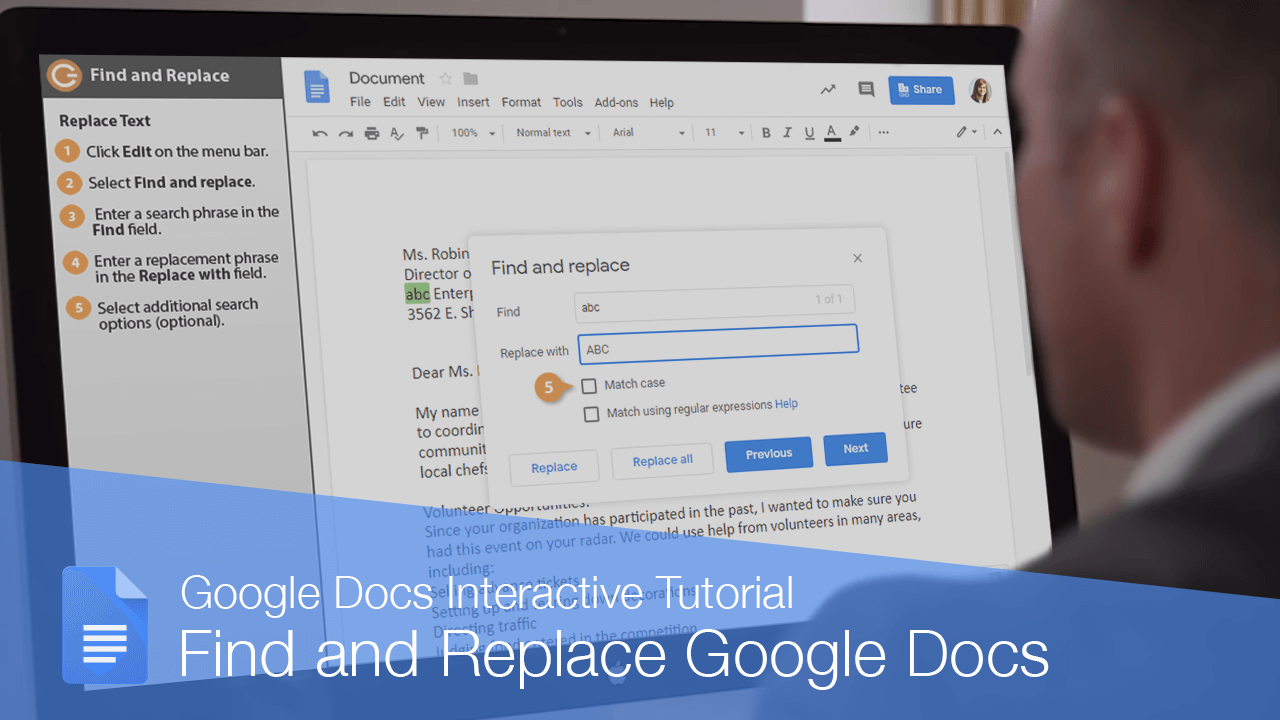Click the regular expressions Help link
This screenshot has height=720, width=1280.
[x=786, y=404]
